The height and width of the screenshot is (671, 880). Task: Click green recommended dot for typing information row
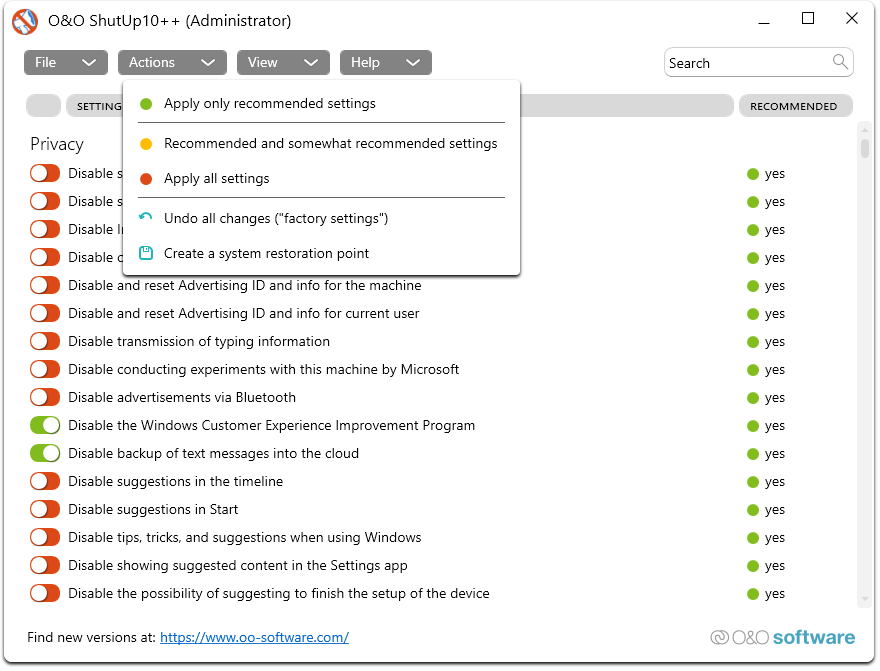click(753, 342)
